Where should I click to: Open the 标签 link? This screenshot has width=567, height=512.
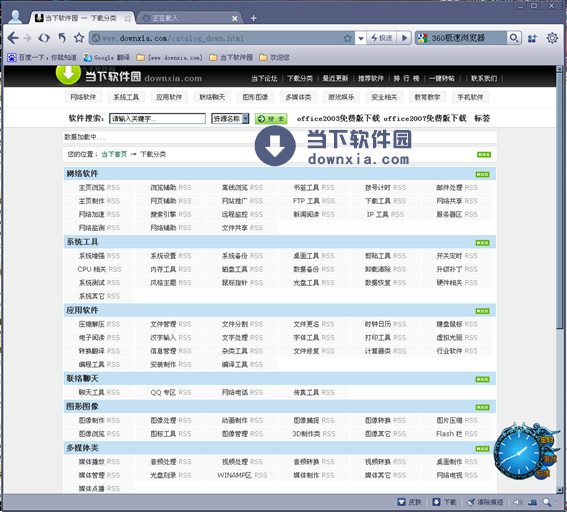click(482, 118)
